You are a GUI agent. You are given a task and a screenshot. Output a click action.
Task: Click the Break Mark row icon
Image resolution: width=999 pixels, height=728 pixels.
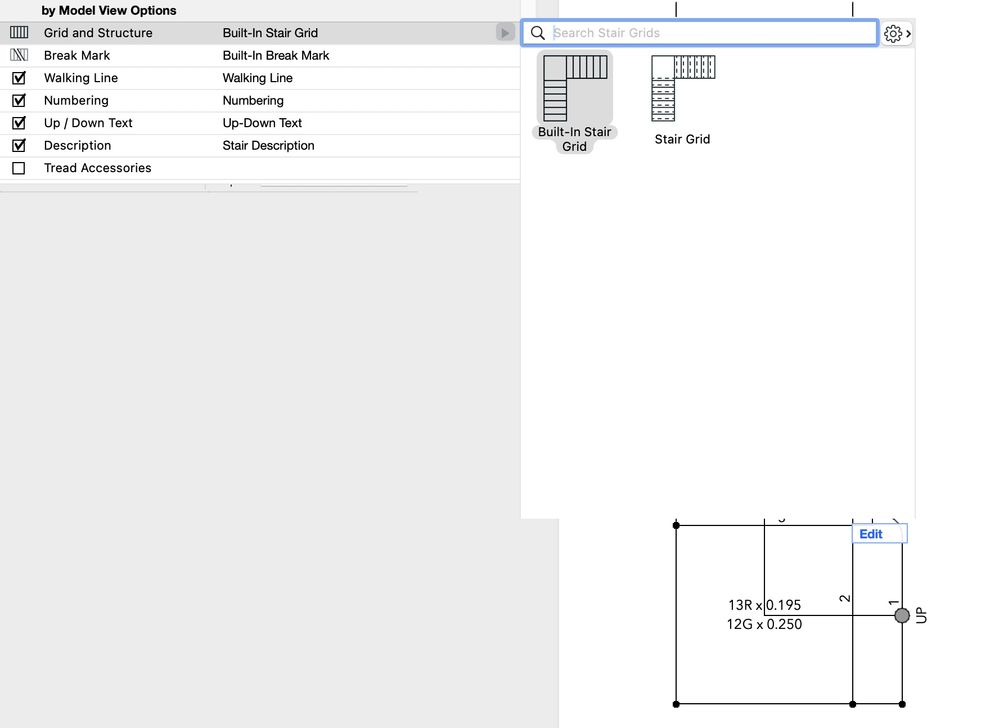[x=19, y=55]
